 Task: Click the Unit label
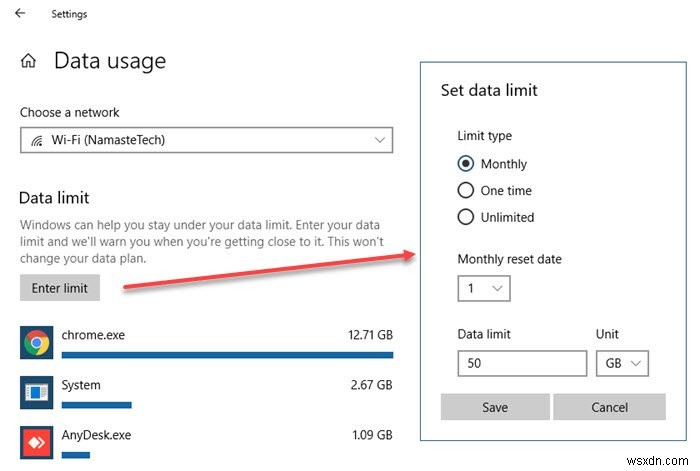point(607,334)
